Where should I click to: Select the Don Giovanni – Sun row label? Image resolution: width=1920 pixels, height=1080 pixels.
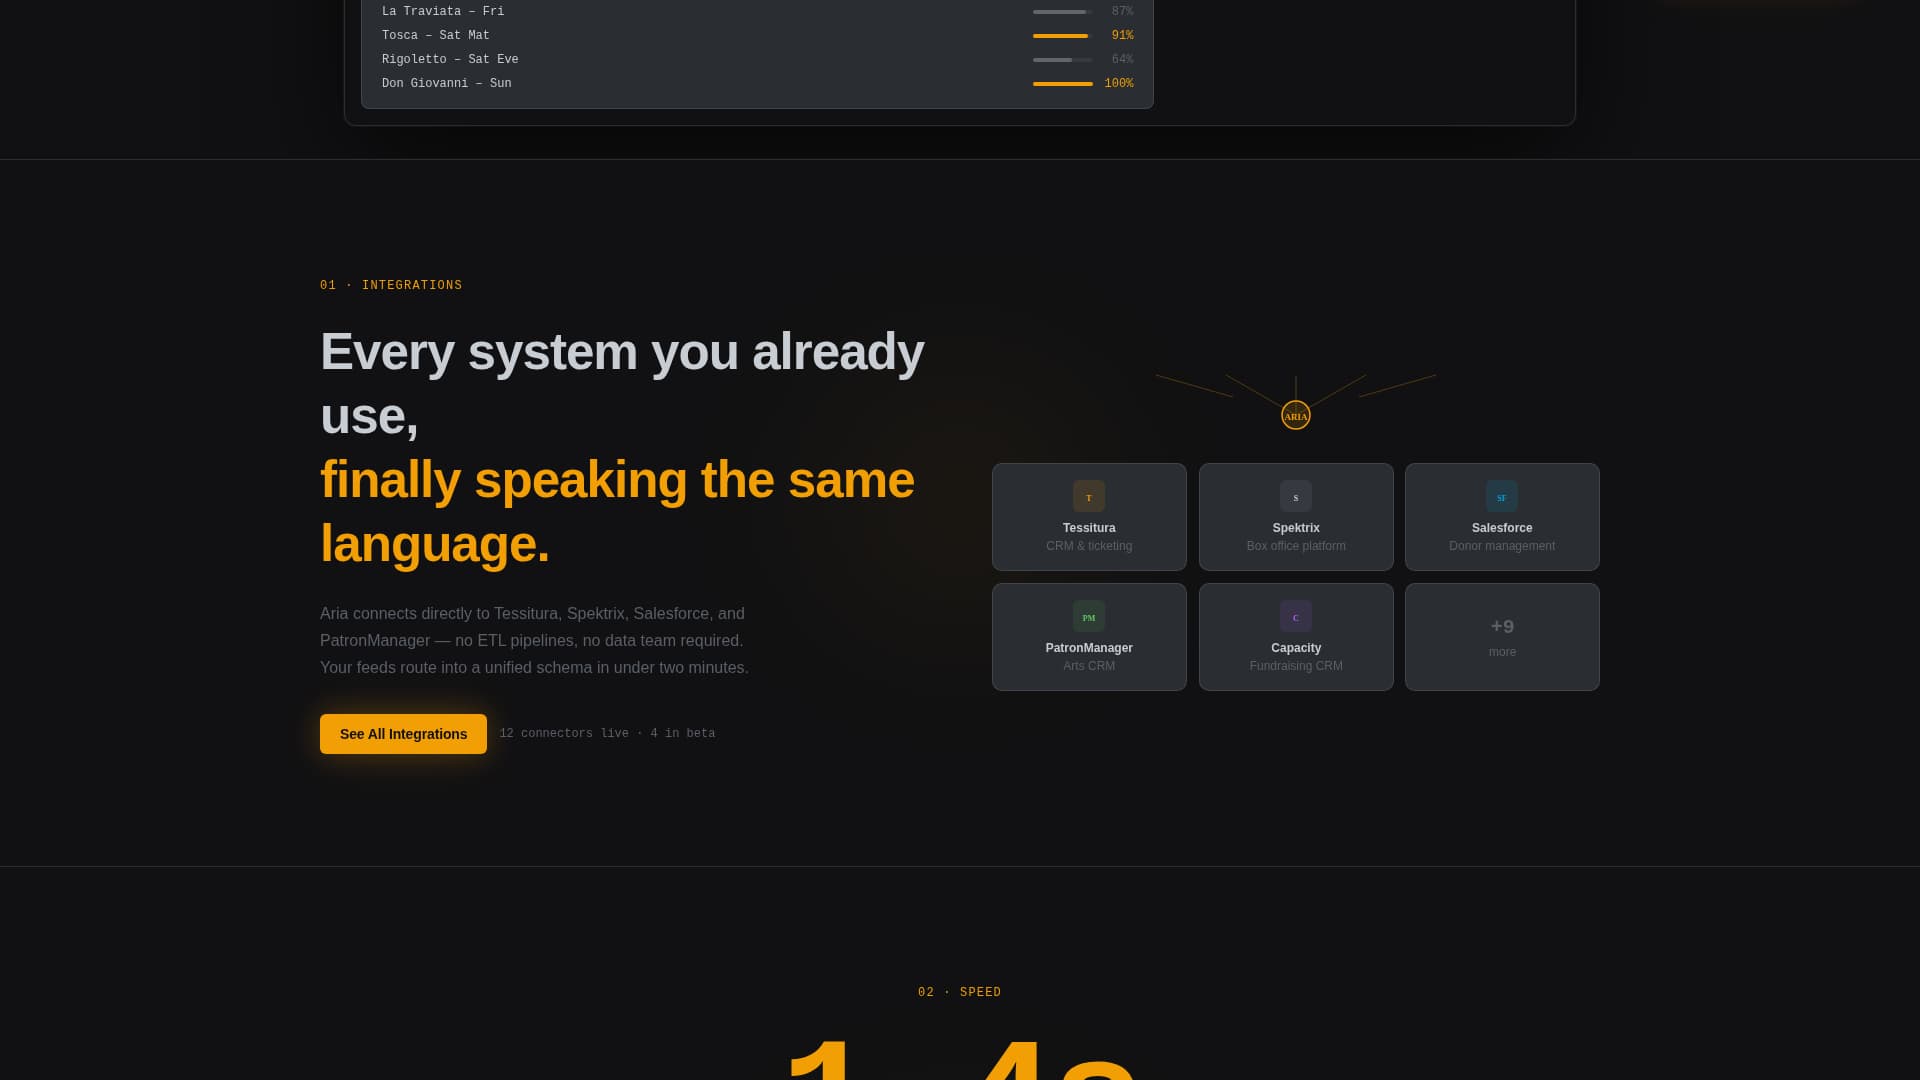447,84
